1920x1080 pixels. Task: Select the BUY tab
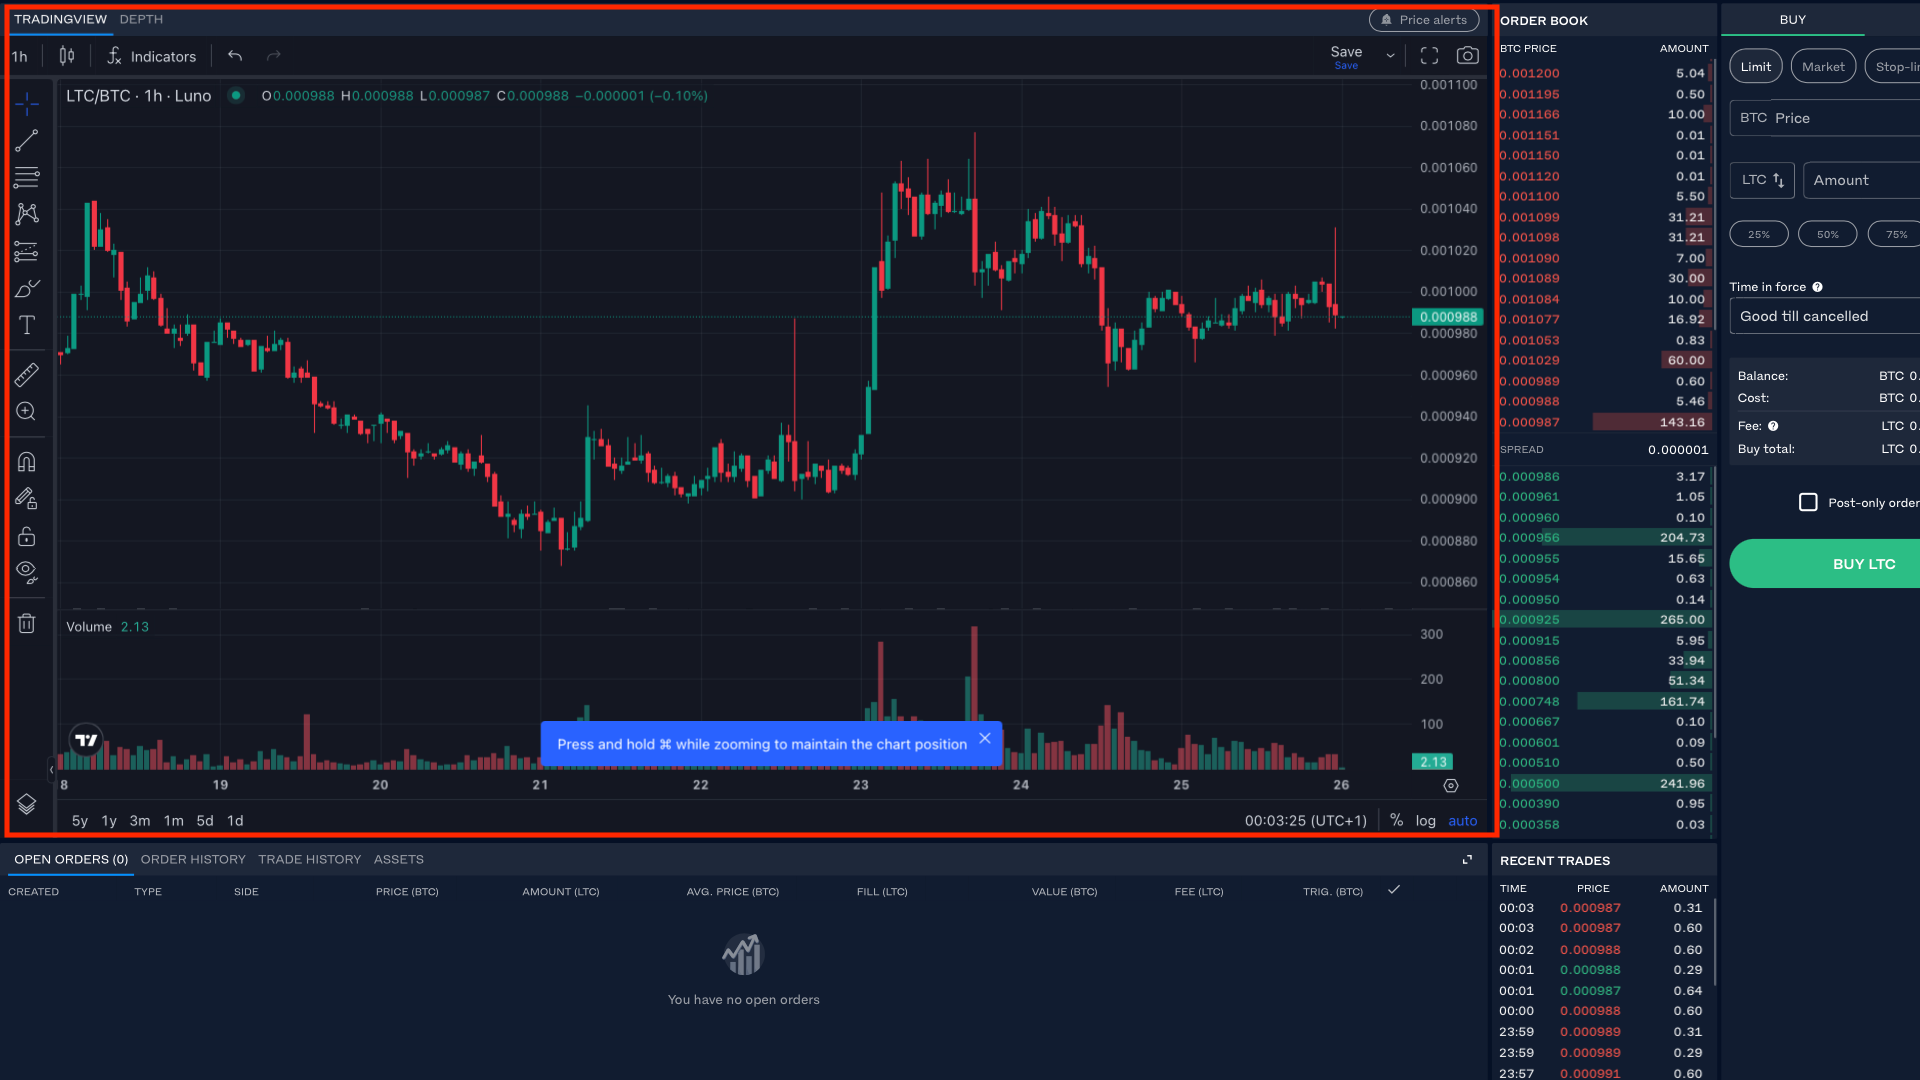[x=1792, y=19]
